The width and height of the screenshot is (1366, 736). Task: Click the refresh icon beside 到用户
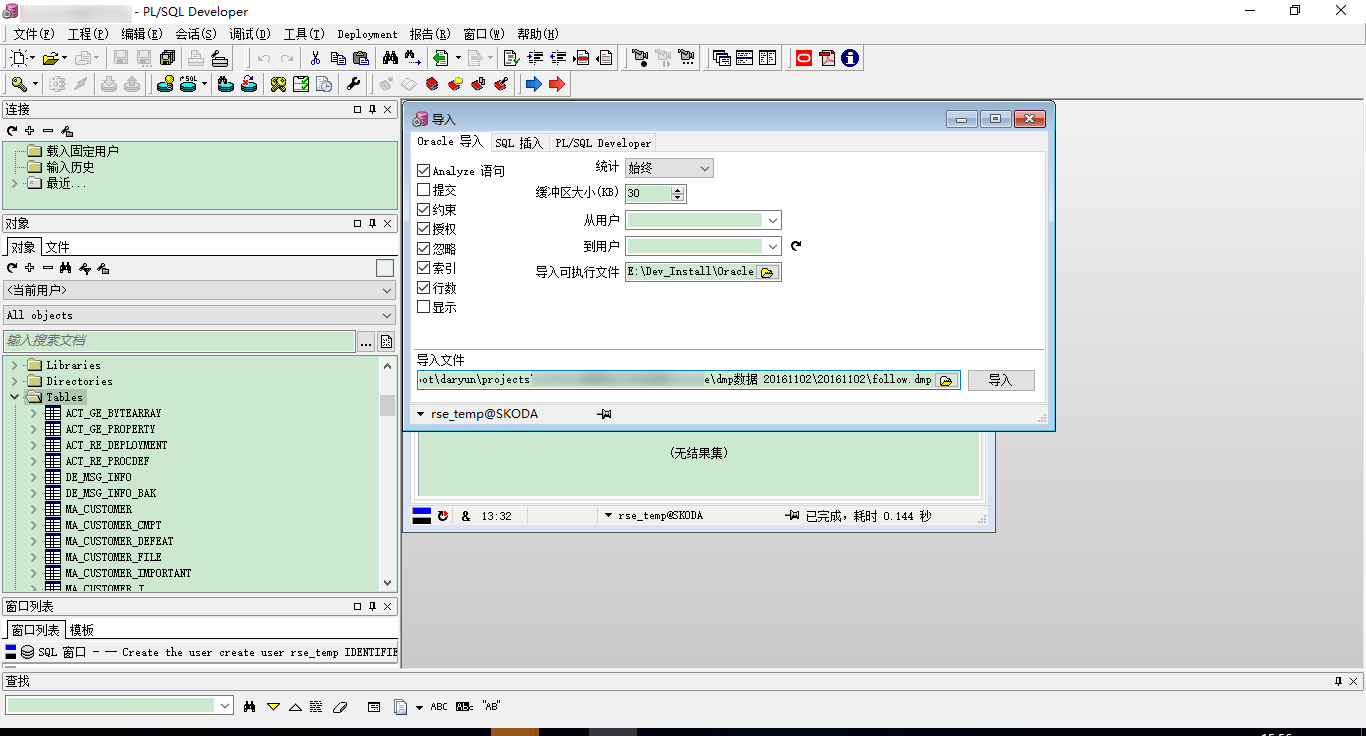point(796,246)
